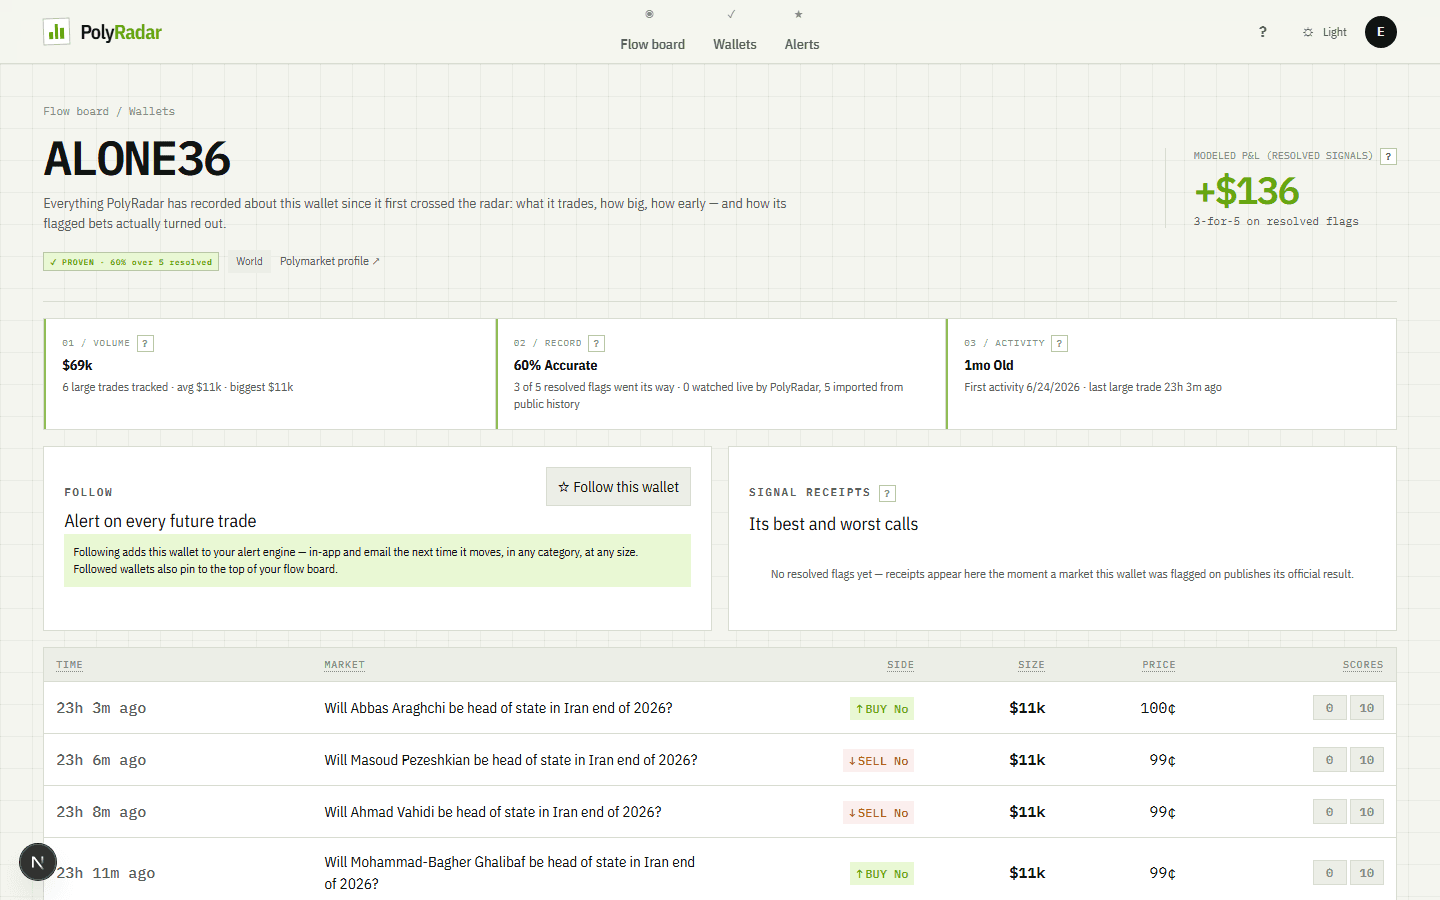Viewport: 1440px width, 900px height.
Task: Sort table by the SCORES column
Action: (1363, 665)
